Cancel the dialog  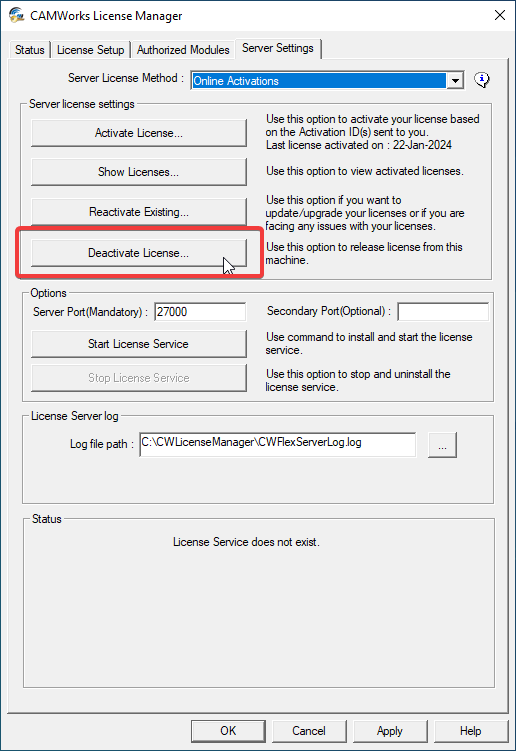pos(309,731)
